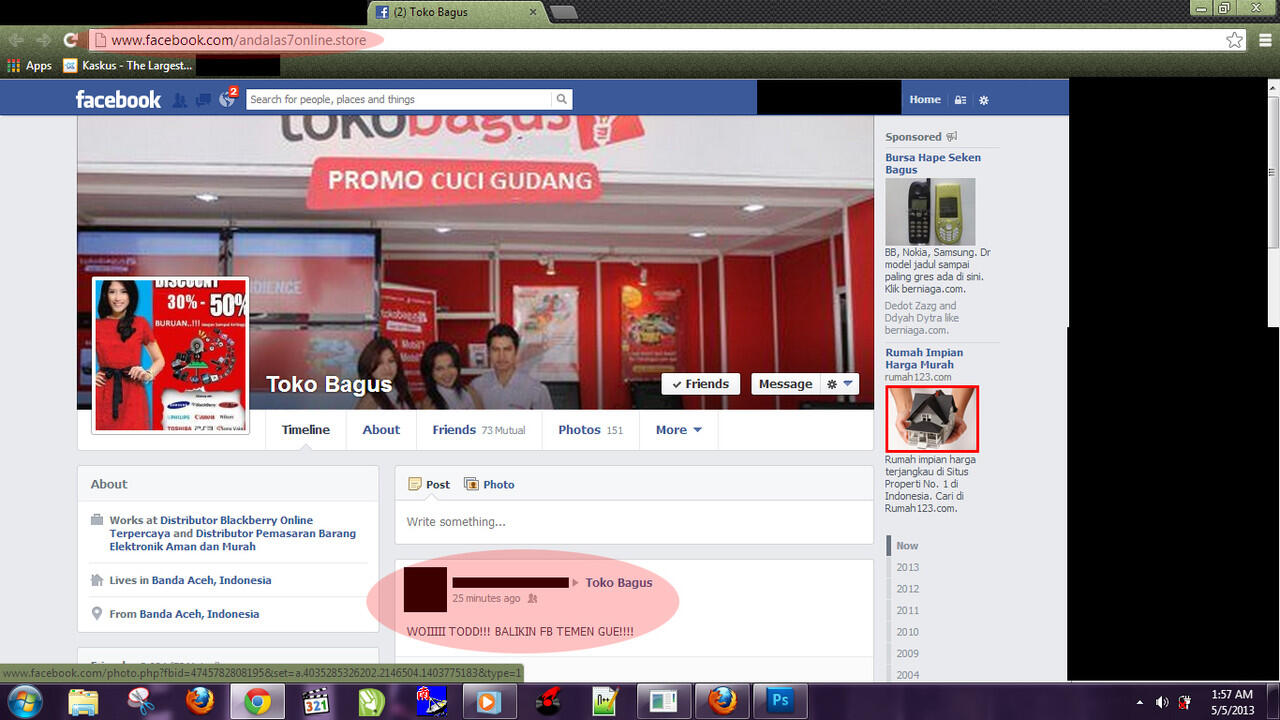Open Banda Aceh link under From
This screenshot has height=720, width=1280.
pos(199,614)
